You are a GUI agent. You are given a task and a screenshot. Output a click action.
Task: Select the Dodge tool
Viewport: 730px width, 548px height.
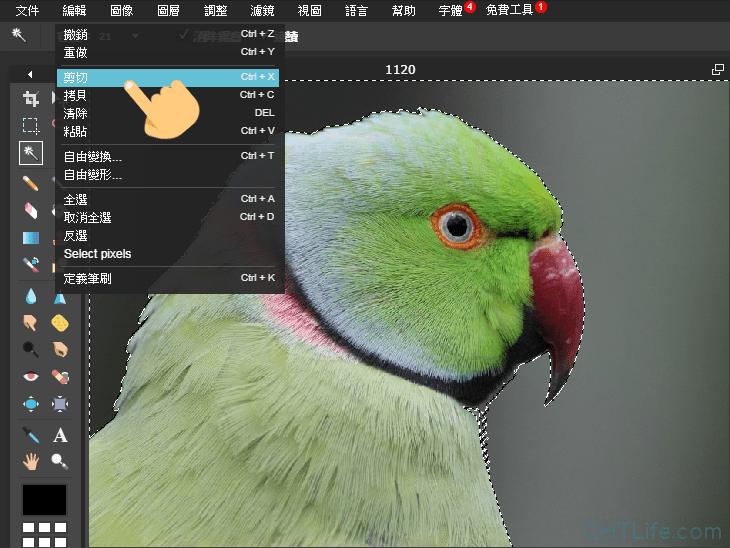(x=31, y=349)
